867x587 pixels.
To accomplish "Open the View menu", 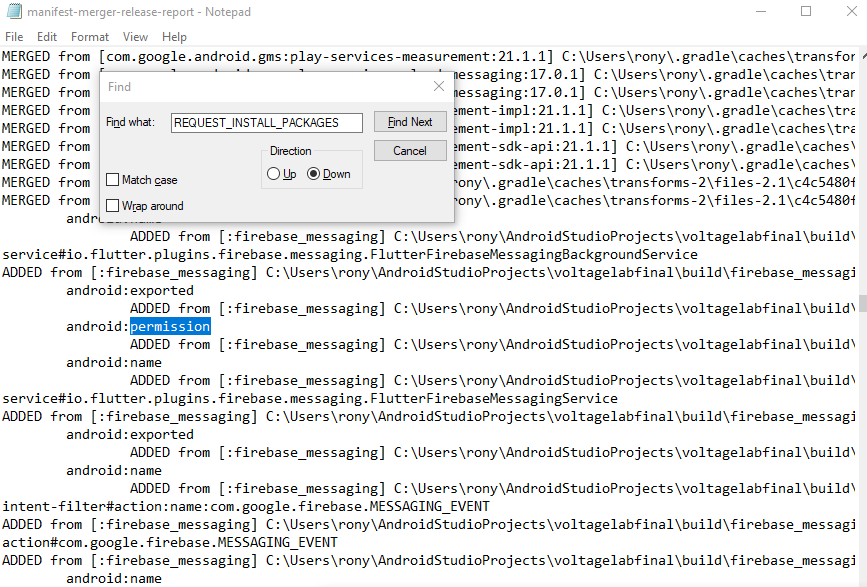I will click(x=135, y=36).
